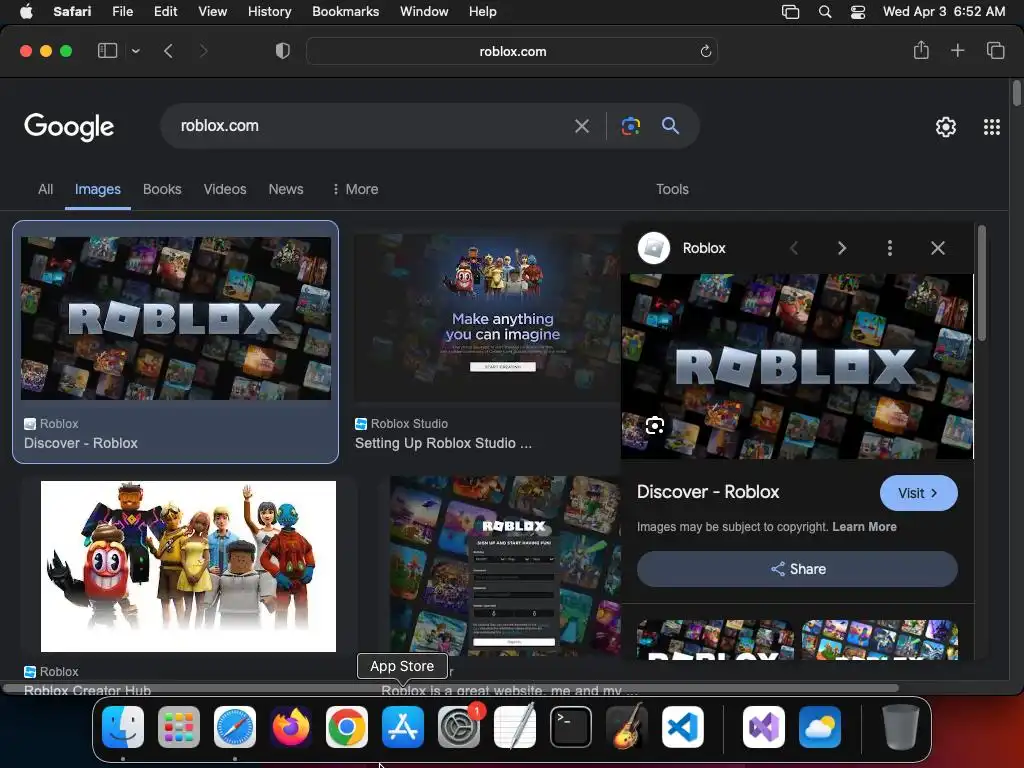Open the History menu
The height and width of the screenshot is (768, 1024).
click(x=269, y=11)
